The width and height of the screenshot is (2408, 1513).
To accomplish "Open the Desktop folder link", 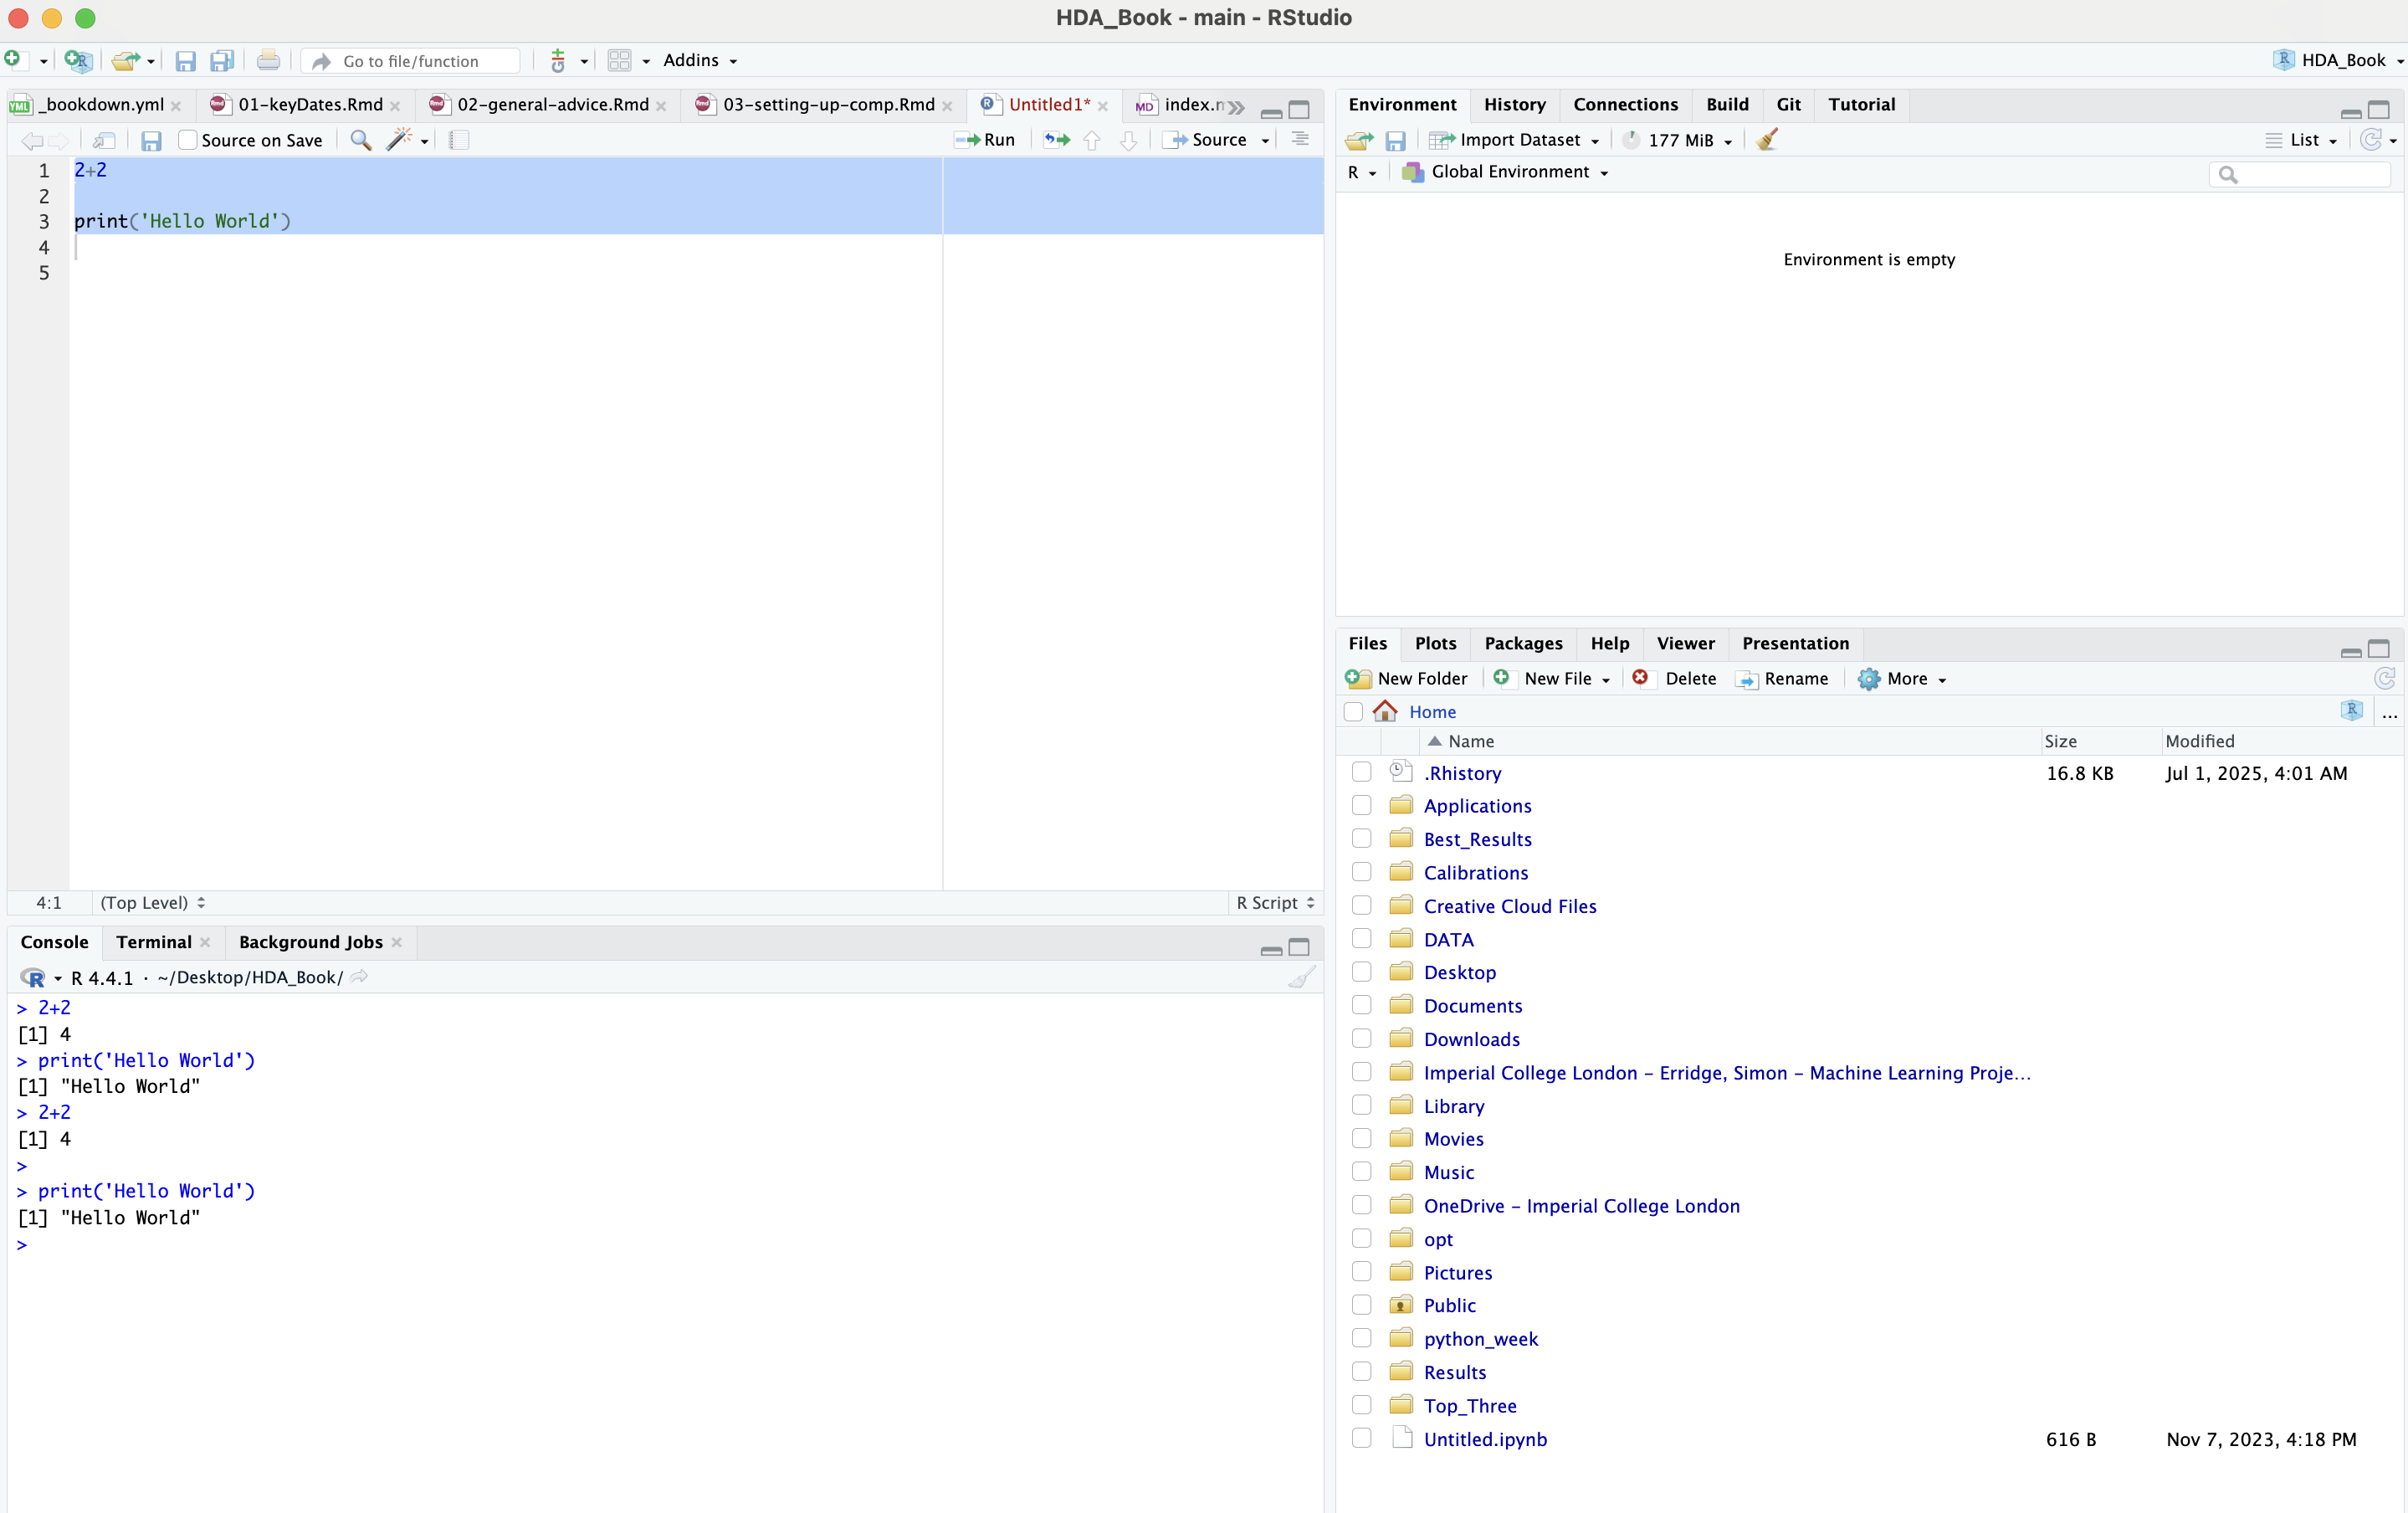I will coord(1460,972).
